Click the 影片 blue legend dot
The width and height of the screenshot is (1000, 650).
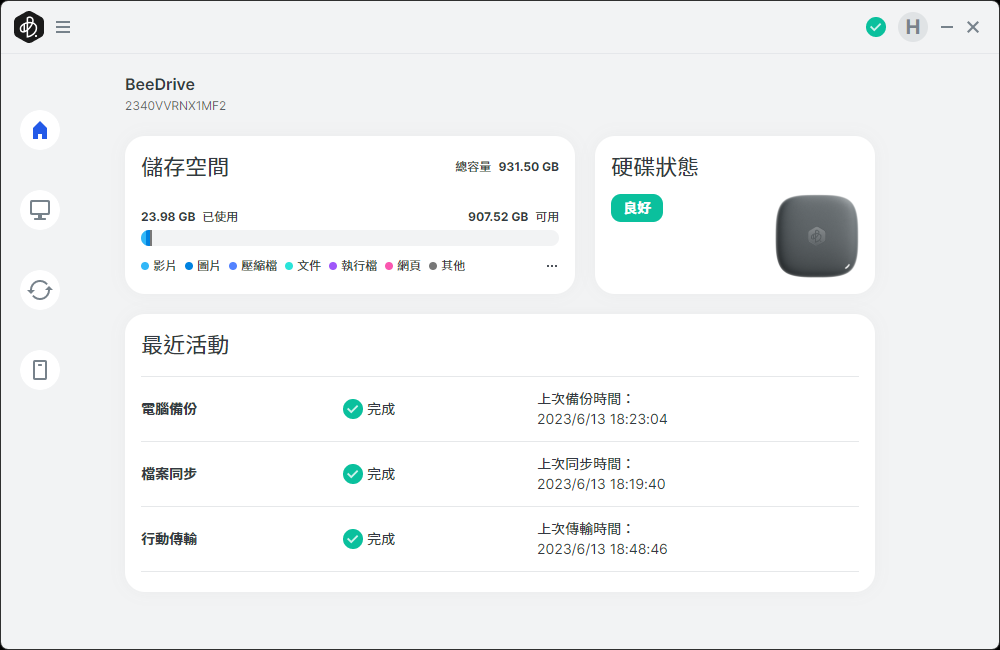click(x=145, y=266)
